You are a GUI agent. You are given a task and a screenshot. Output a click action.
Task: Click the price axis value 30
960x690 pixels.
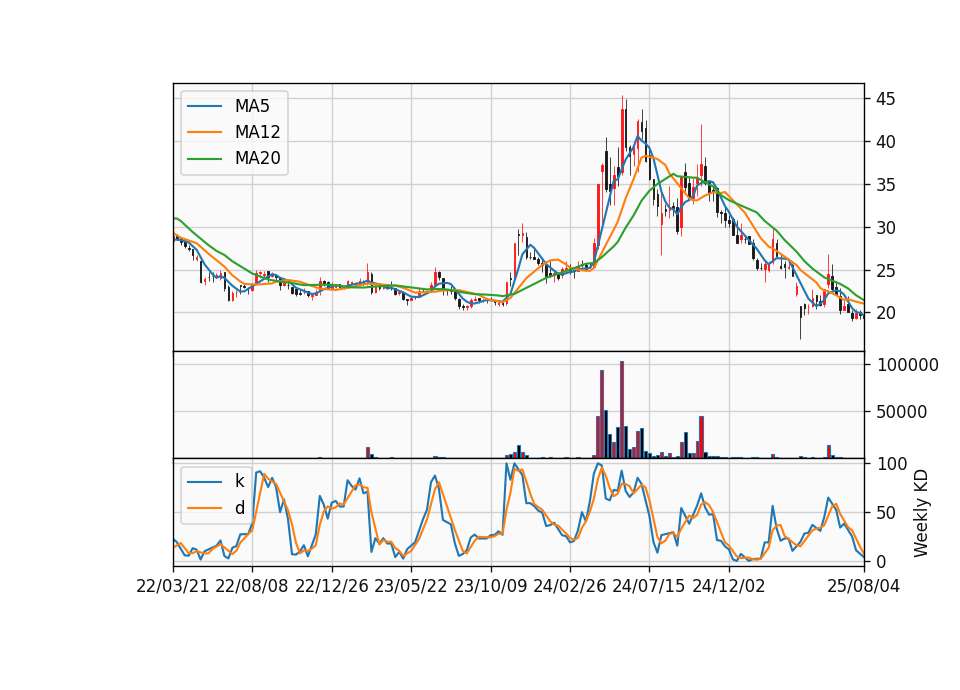click(885, 228)
